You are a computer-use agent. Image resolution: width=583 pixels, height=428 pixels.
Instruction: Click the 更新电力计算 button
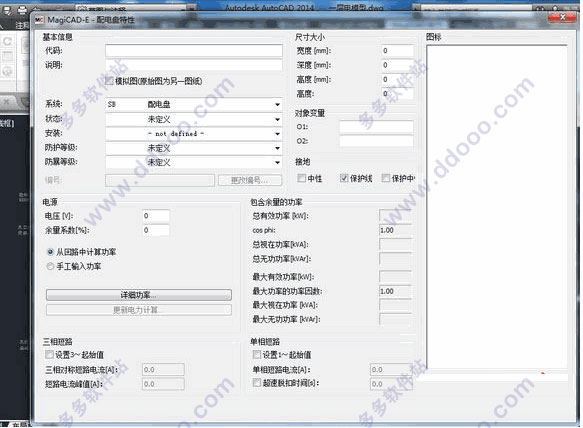(139, 310)
